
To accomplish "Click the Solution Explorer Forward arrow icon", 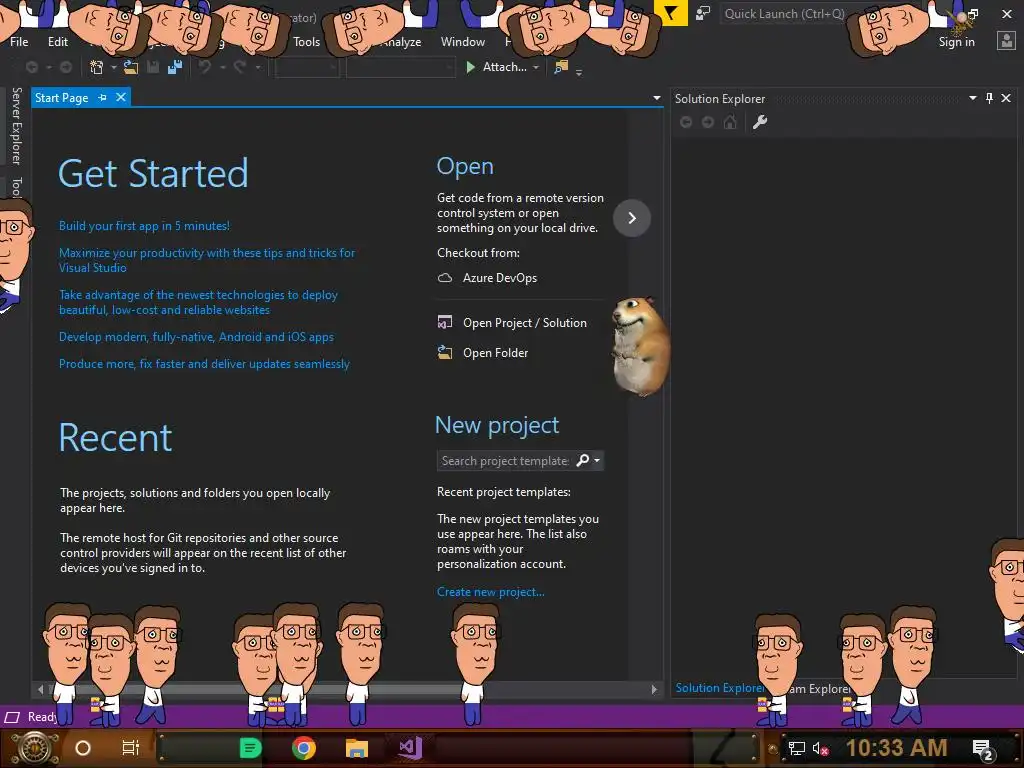I will 708,122.
